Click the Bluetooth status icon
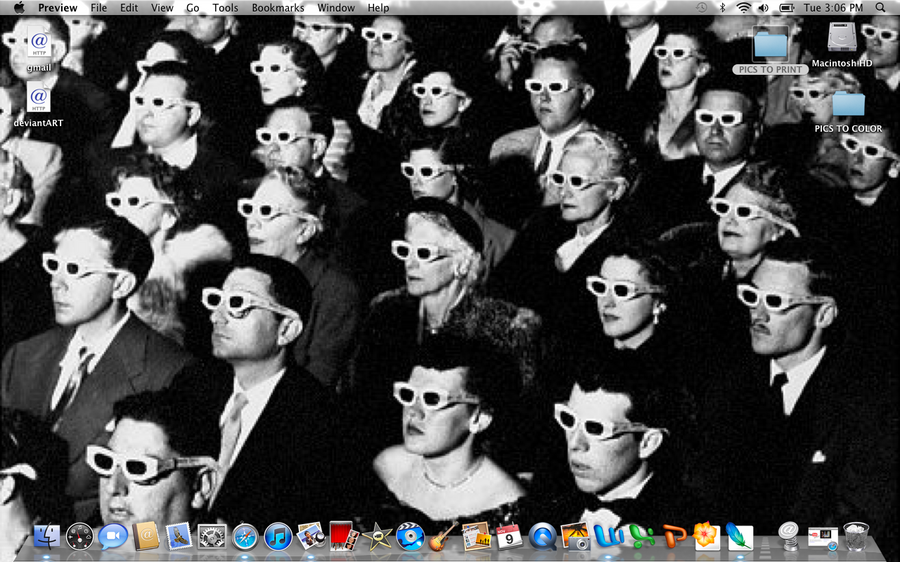This screenshot has height=562, width=900. tap(723, 7)
